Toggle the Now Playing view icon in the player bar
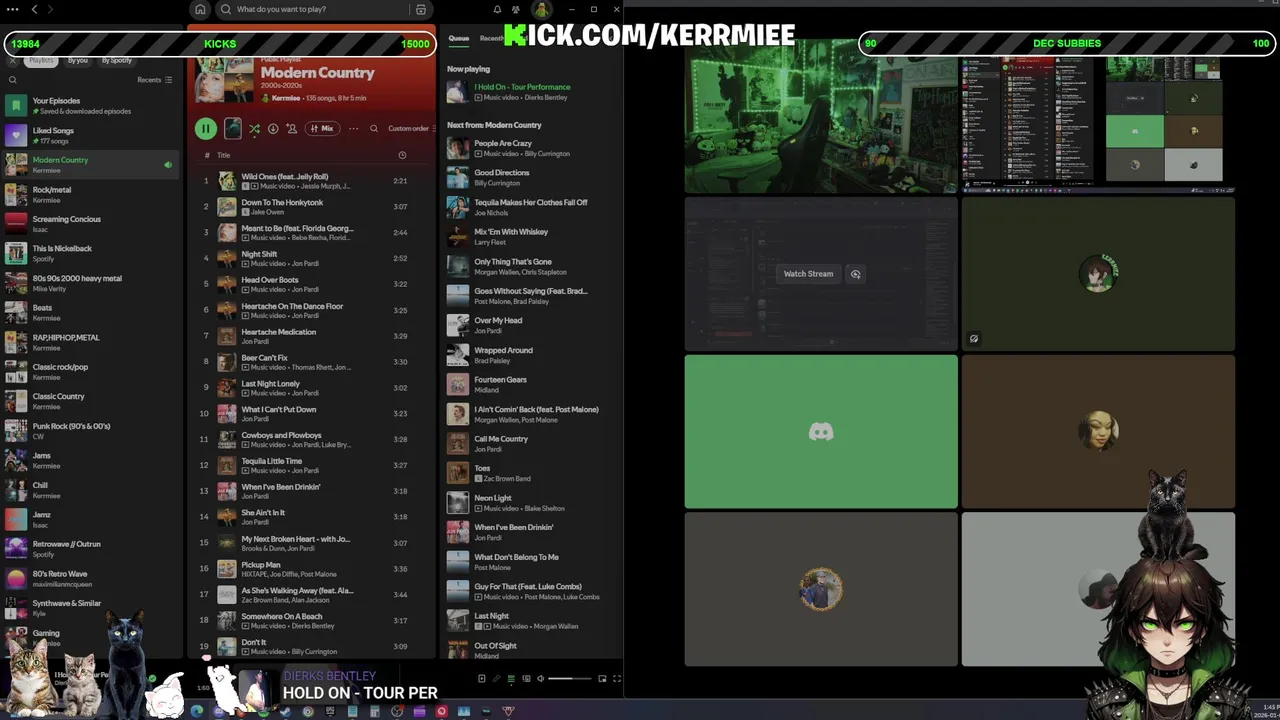Screen dimensions: 1280x720 pyautogui.click(x=481, y=679)
